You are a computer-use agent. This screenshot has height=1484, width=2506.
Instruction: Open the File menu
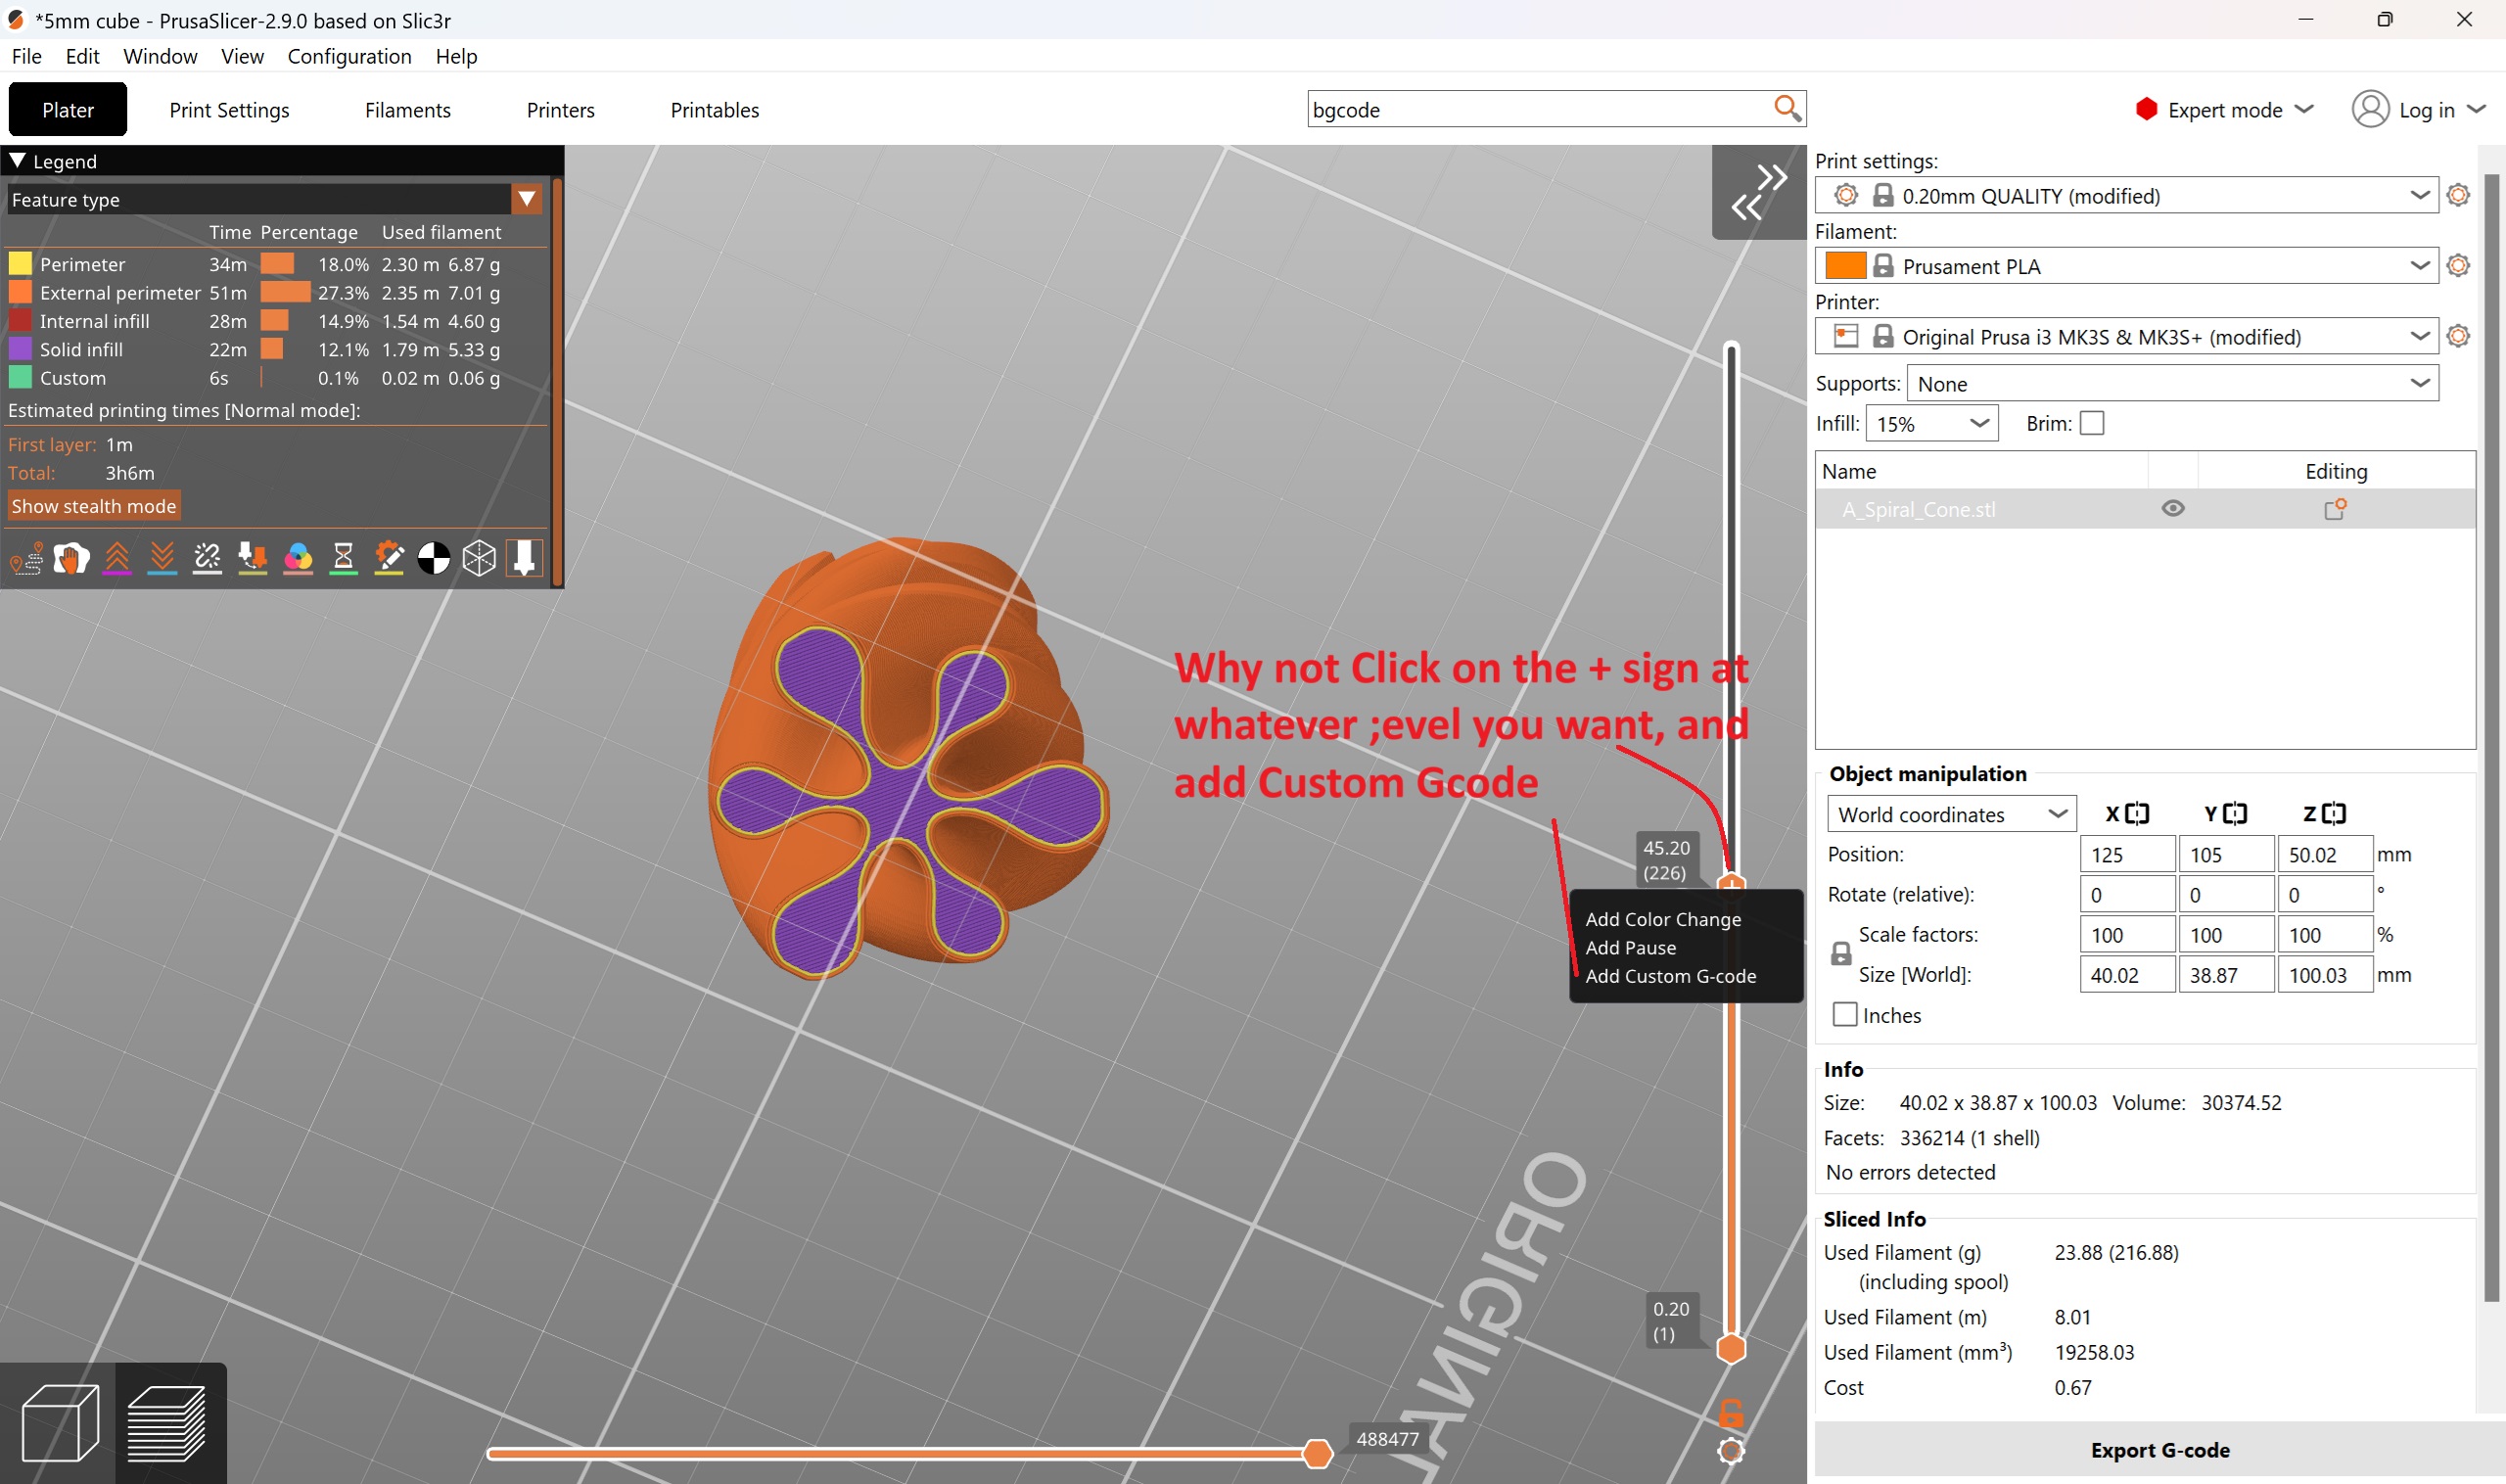26,56
